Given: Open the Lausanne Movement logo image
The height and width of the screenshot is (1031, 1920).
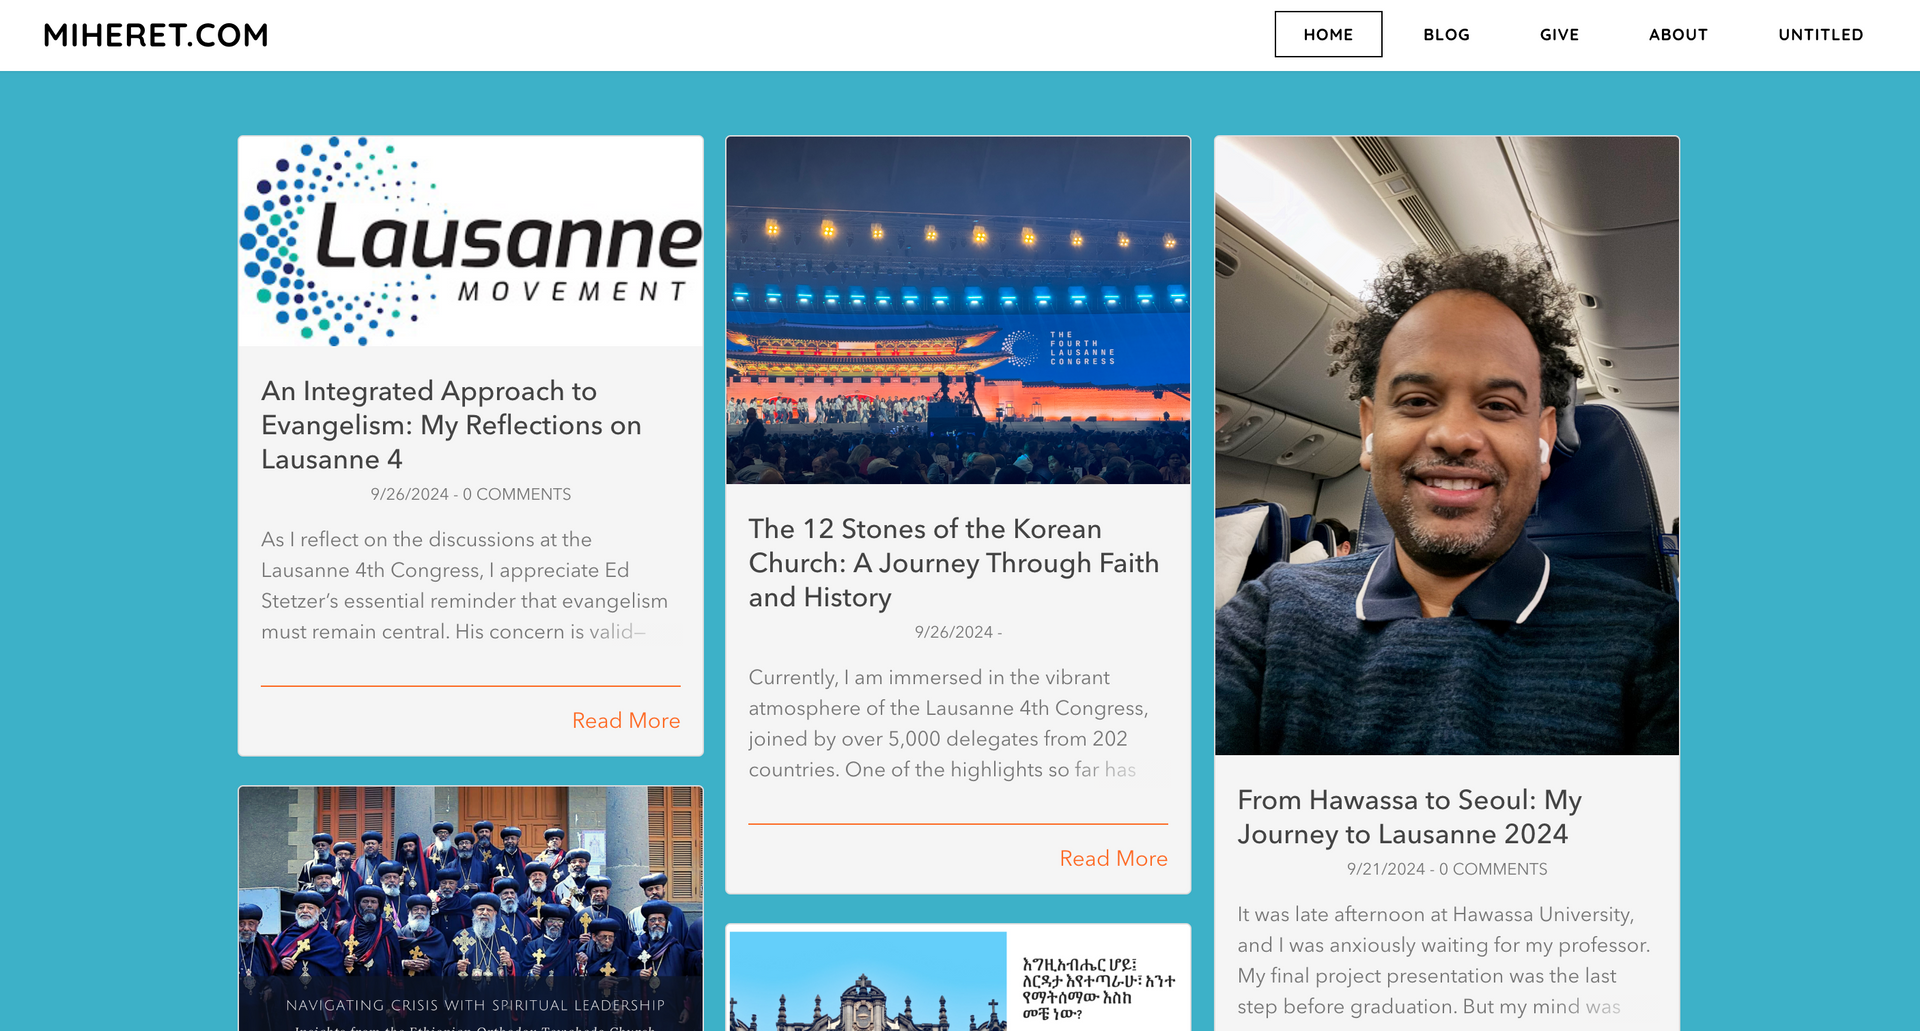Looking at the screenshot, I should (471, 241).
